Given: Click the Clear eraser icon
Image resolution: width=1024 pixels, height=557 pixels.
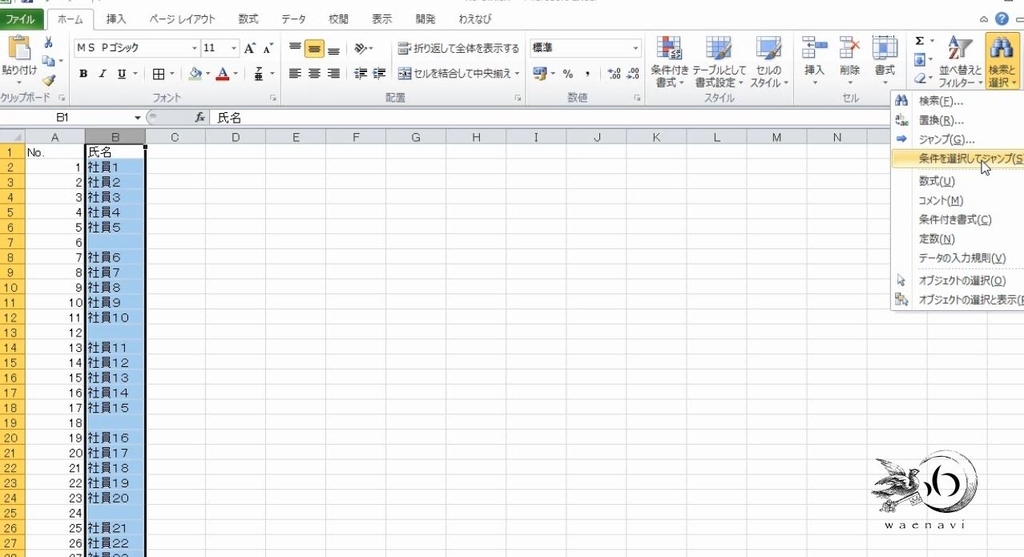Looking at the screenshot, I should pyautogui.click(x=920, y=79).
